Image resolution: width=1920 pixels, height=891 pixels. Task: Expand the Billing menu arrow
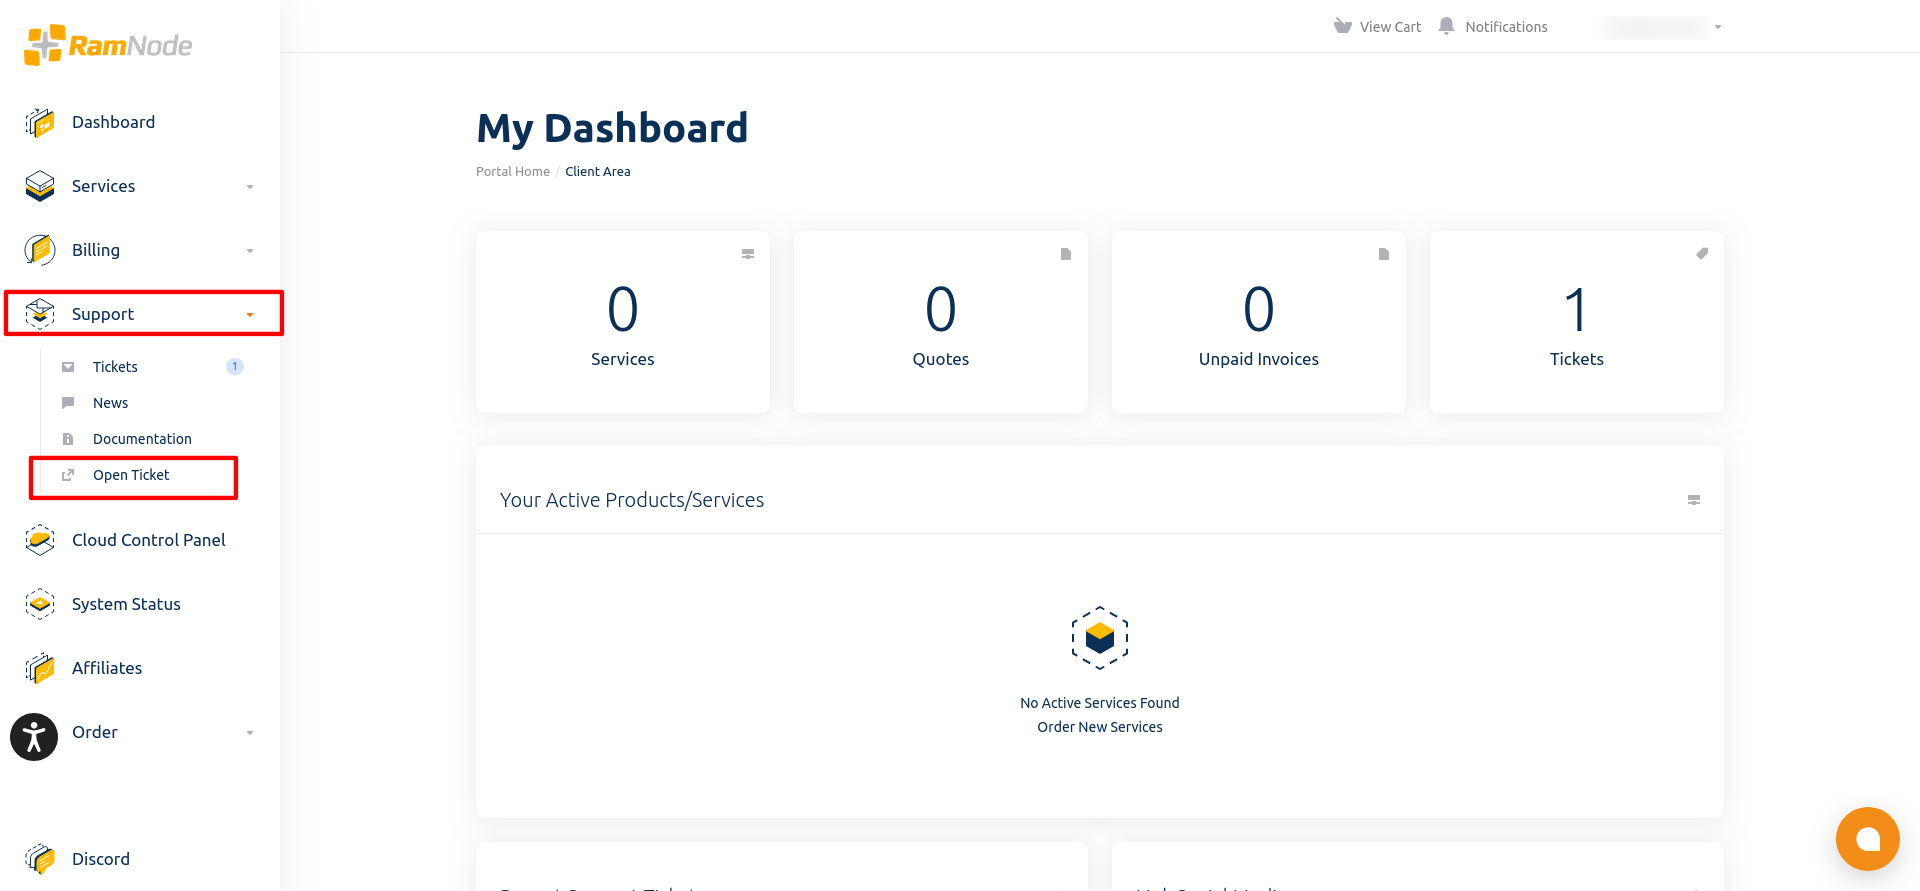tap(250, 251)
